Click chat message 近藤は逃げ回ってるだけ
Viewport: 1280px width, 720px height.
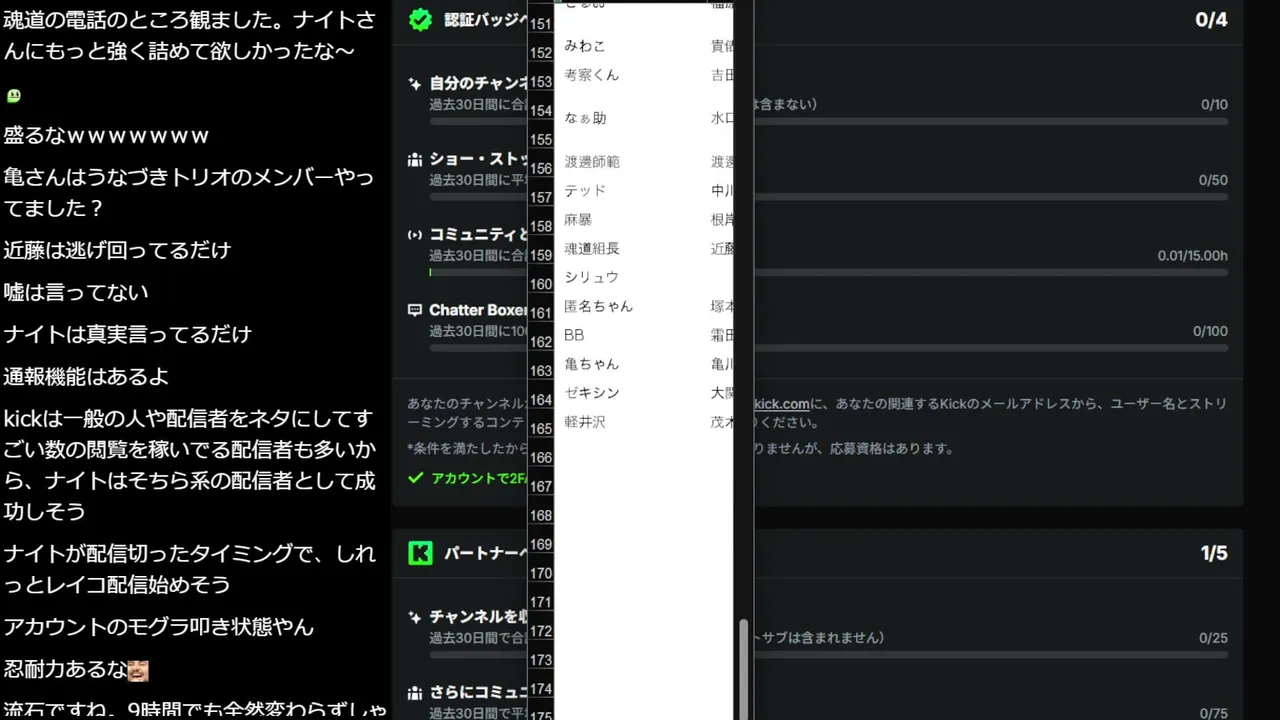117,250
